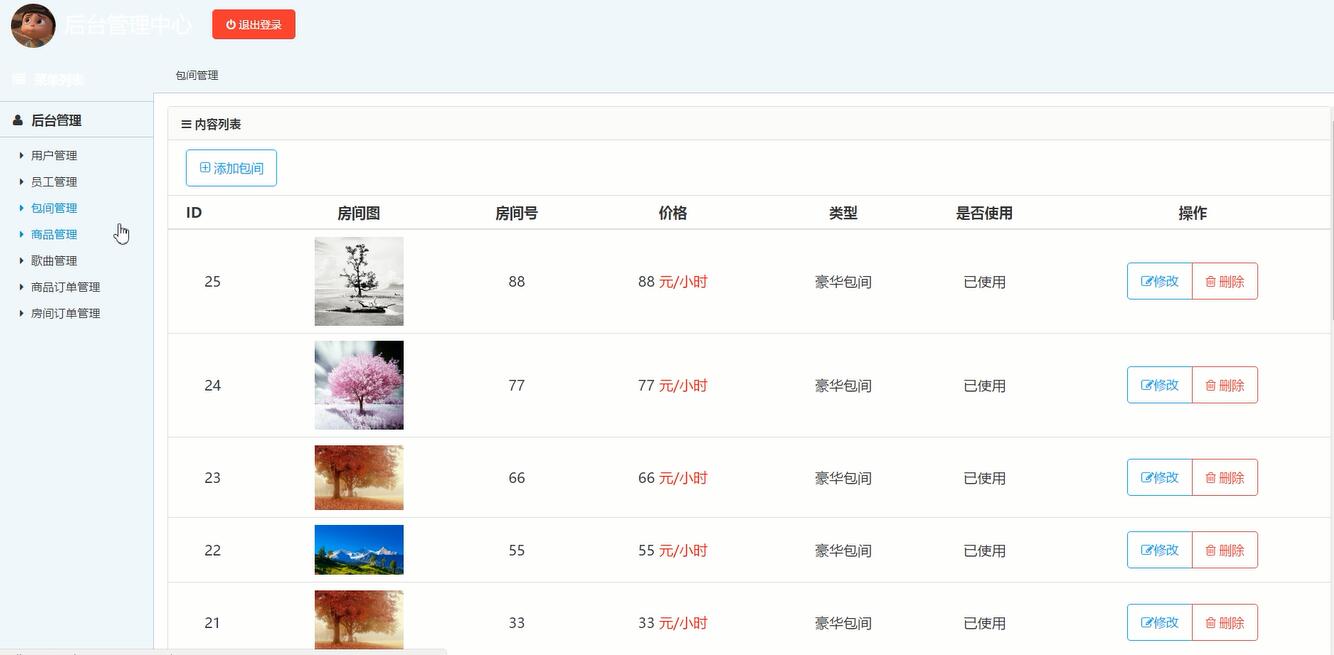The height and width of the screenshot is (655, 1334).
Task: Open 商品订单管理 in sidebar
Action: [x=65, y=287]
